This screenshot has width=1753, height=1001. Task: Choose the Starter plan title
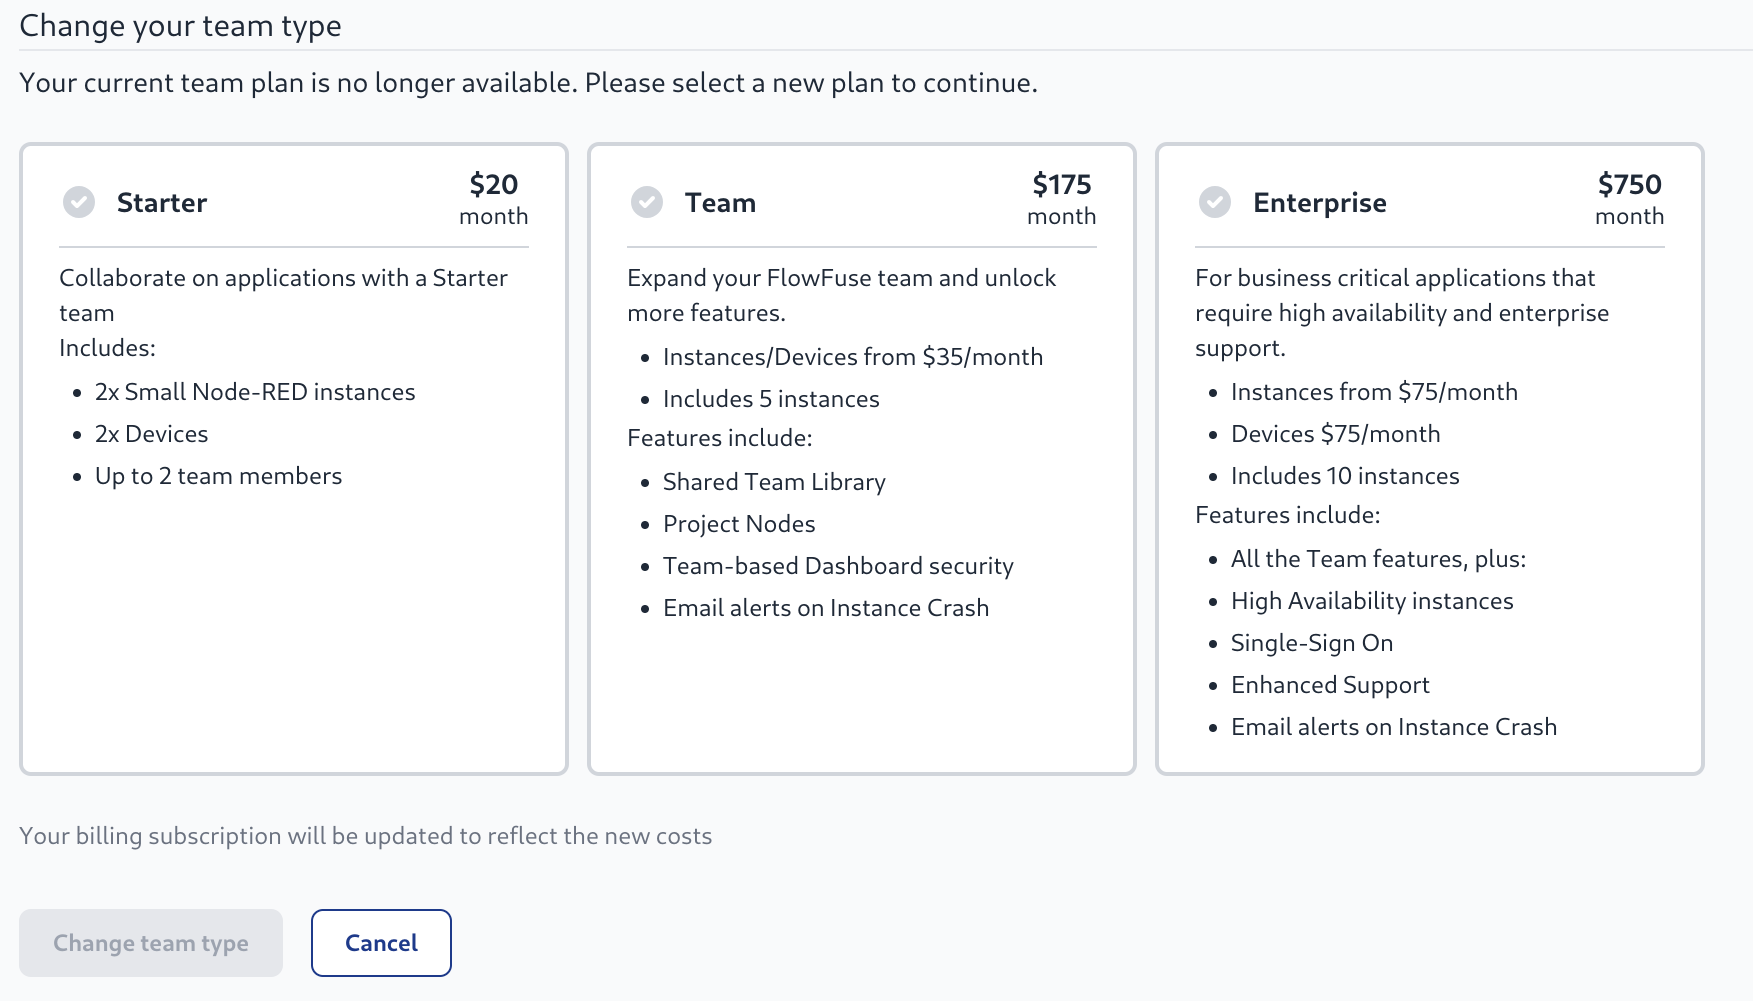(x=162, y=202)
